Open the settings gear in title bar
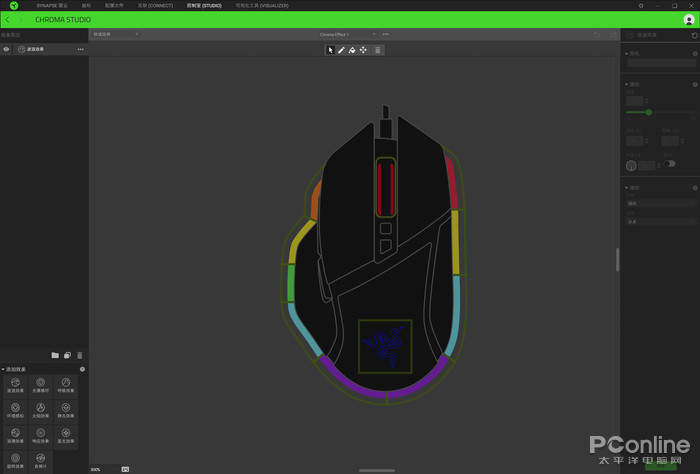Viewport: 700px width, 474px height. click(641, 6)
